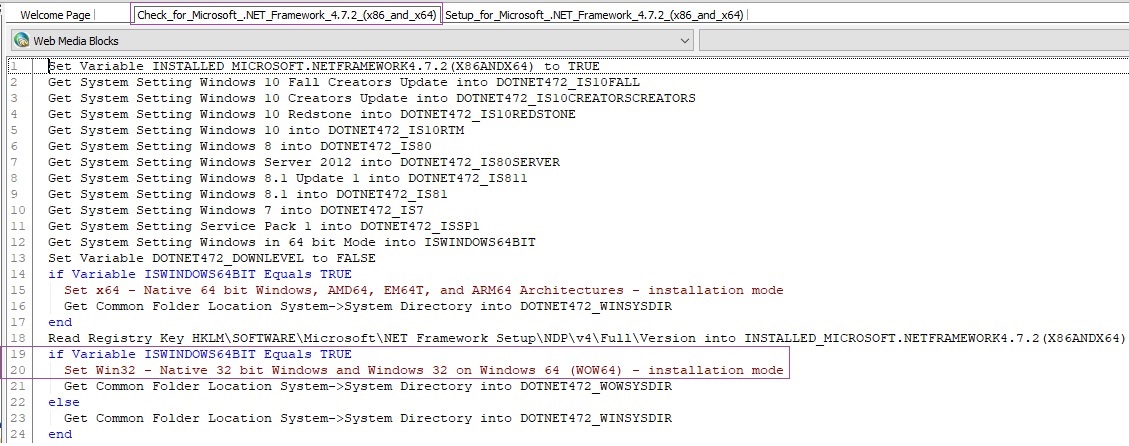Select line 6 Windows 8 into DOTNET472_IS80
1129x446 pixels.
pos(240,146)
